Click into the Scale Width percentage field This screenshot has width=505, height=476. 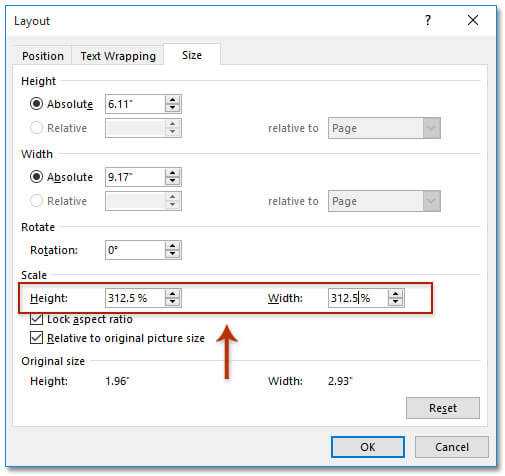click(358, 298)
